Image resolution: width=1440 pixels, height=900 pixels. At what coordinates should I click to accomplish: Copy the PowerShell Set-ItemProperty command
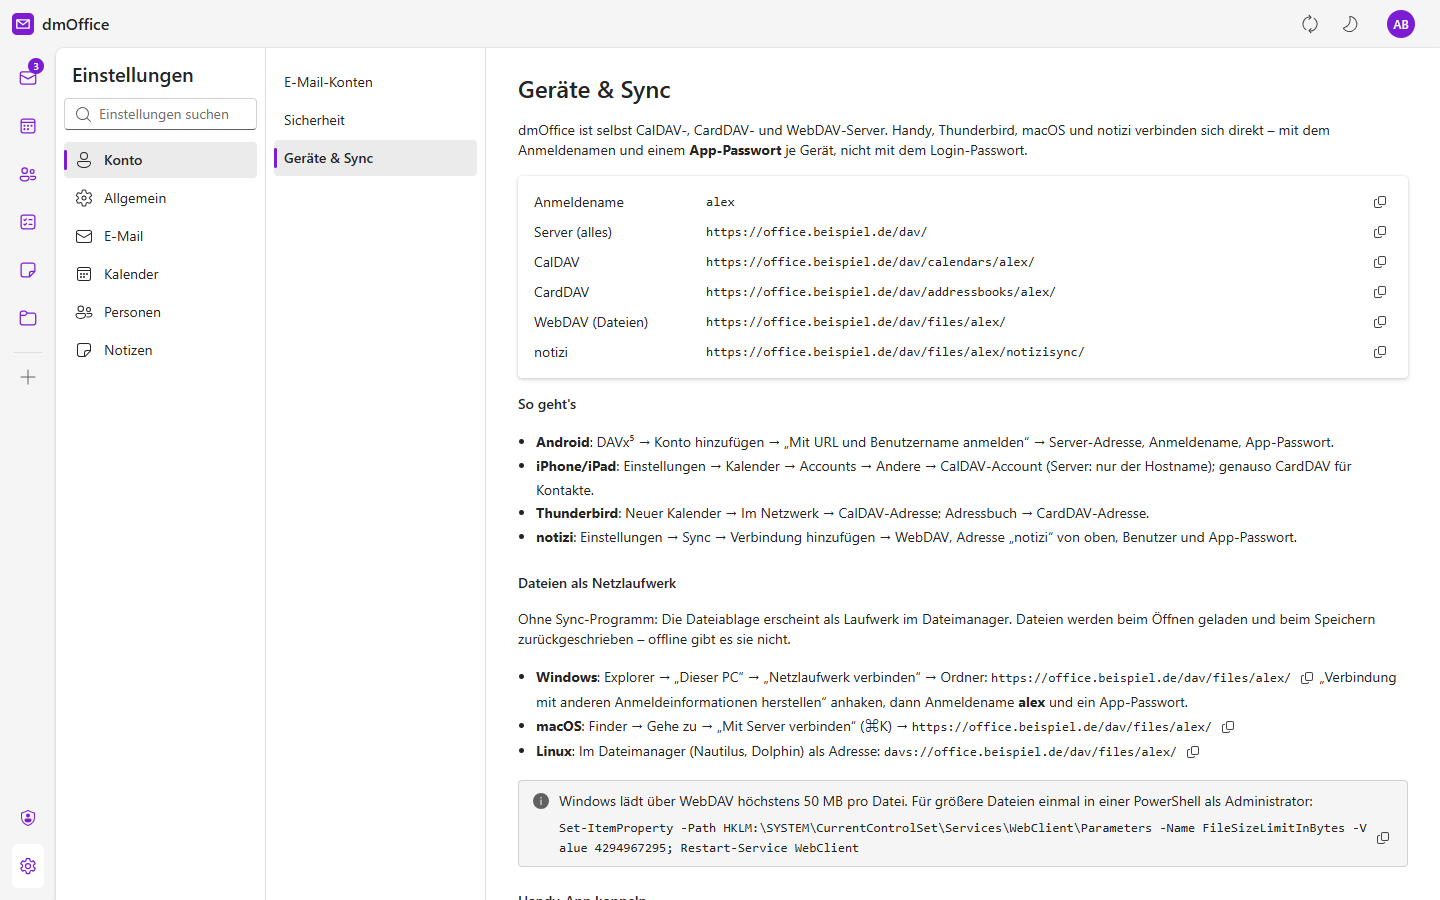click(1383, 838)
